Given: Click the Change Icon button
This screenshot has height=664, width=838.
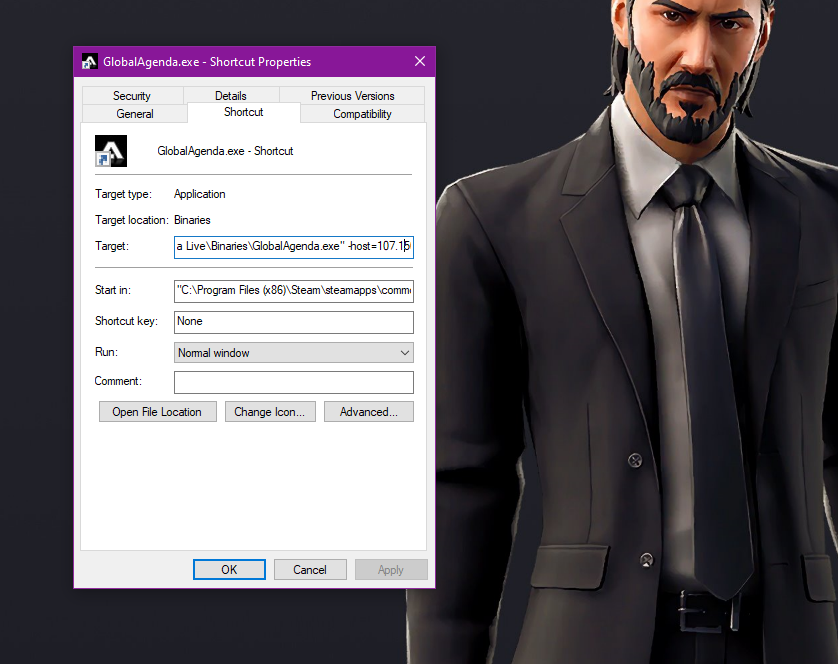Looking at the screenshot, I should [x=270, y=412].
